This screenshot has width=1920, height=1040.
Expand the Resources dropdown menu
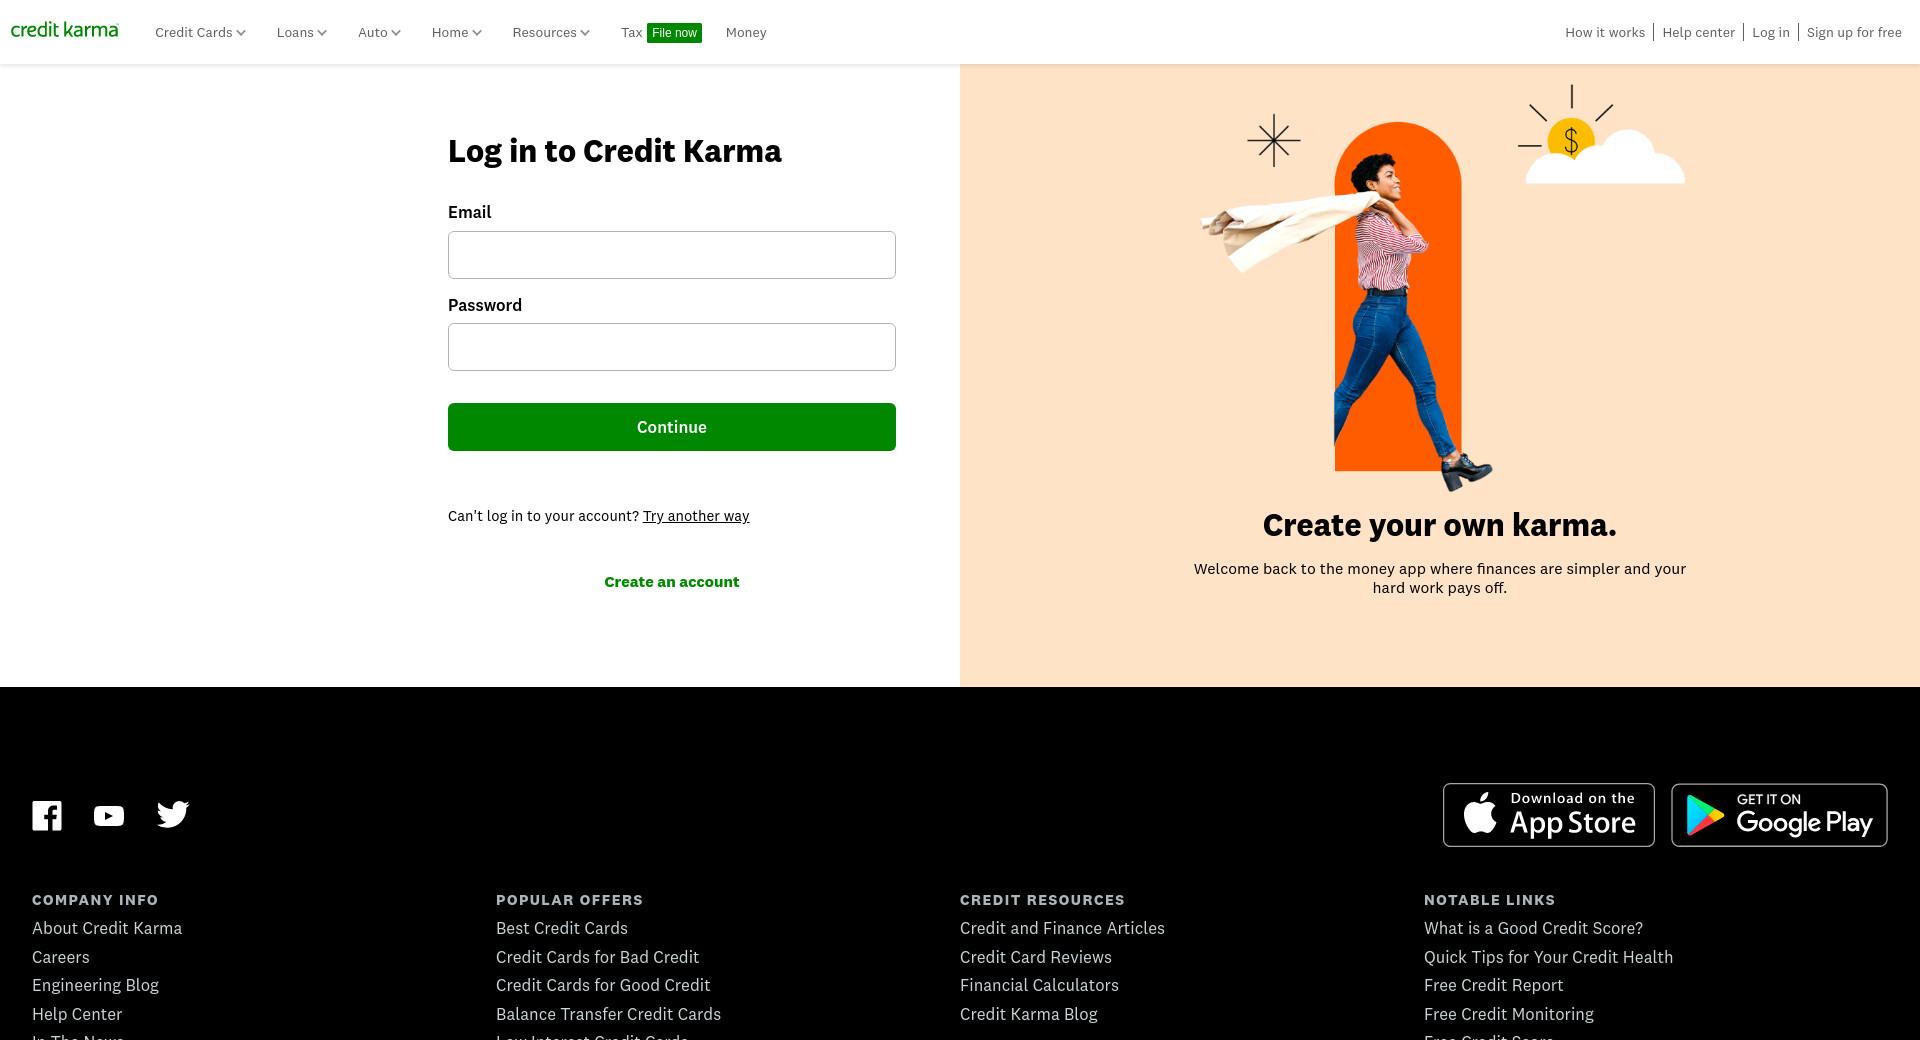coord(551,33)
